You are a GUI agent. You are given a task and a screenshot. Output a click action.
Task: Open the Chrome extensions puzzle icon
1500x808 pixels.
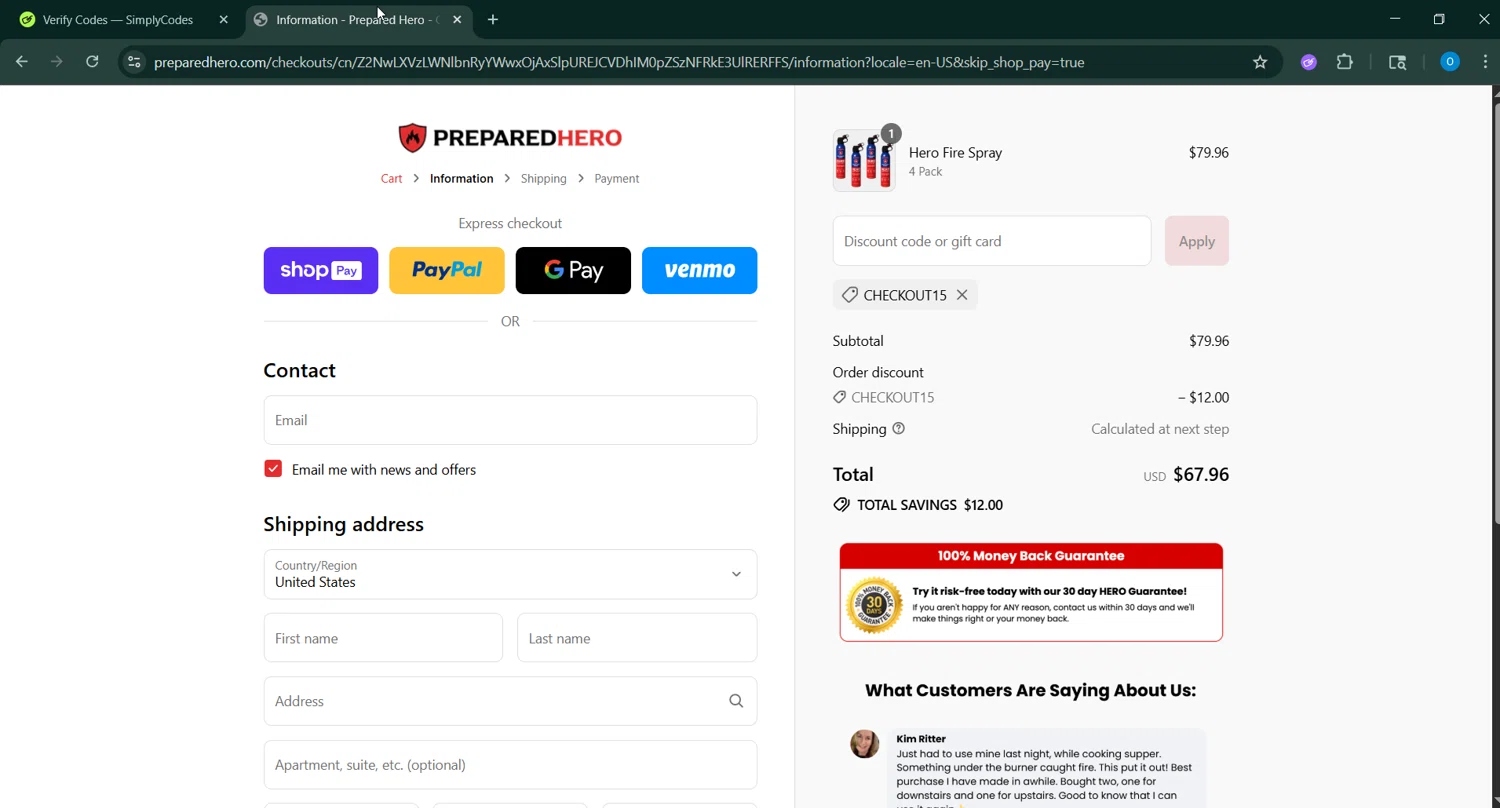[1345, 62]
